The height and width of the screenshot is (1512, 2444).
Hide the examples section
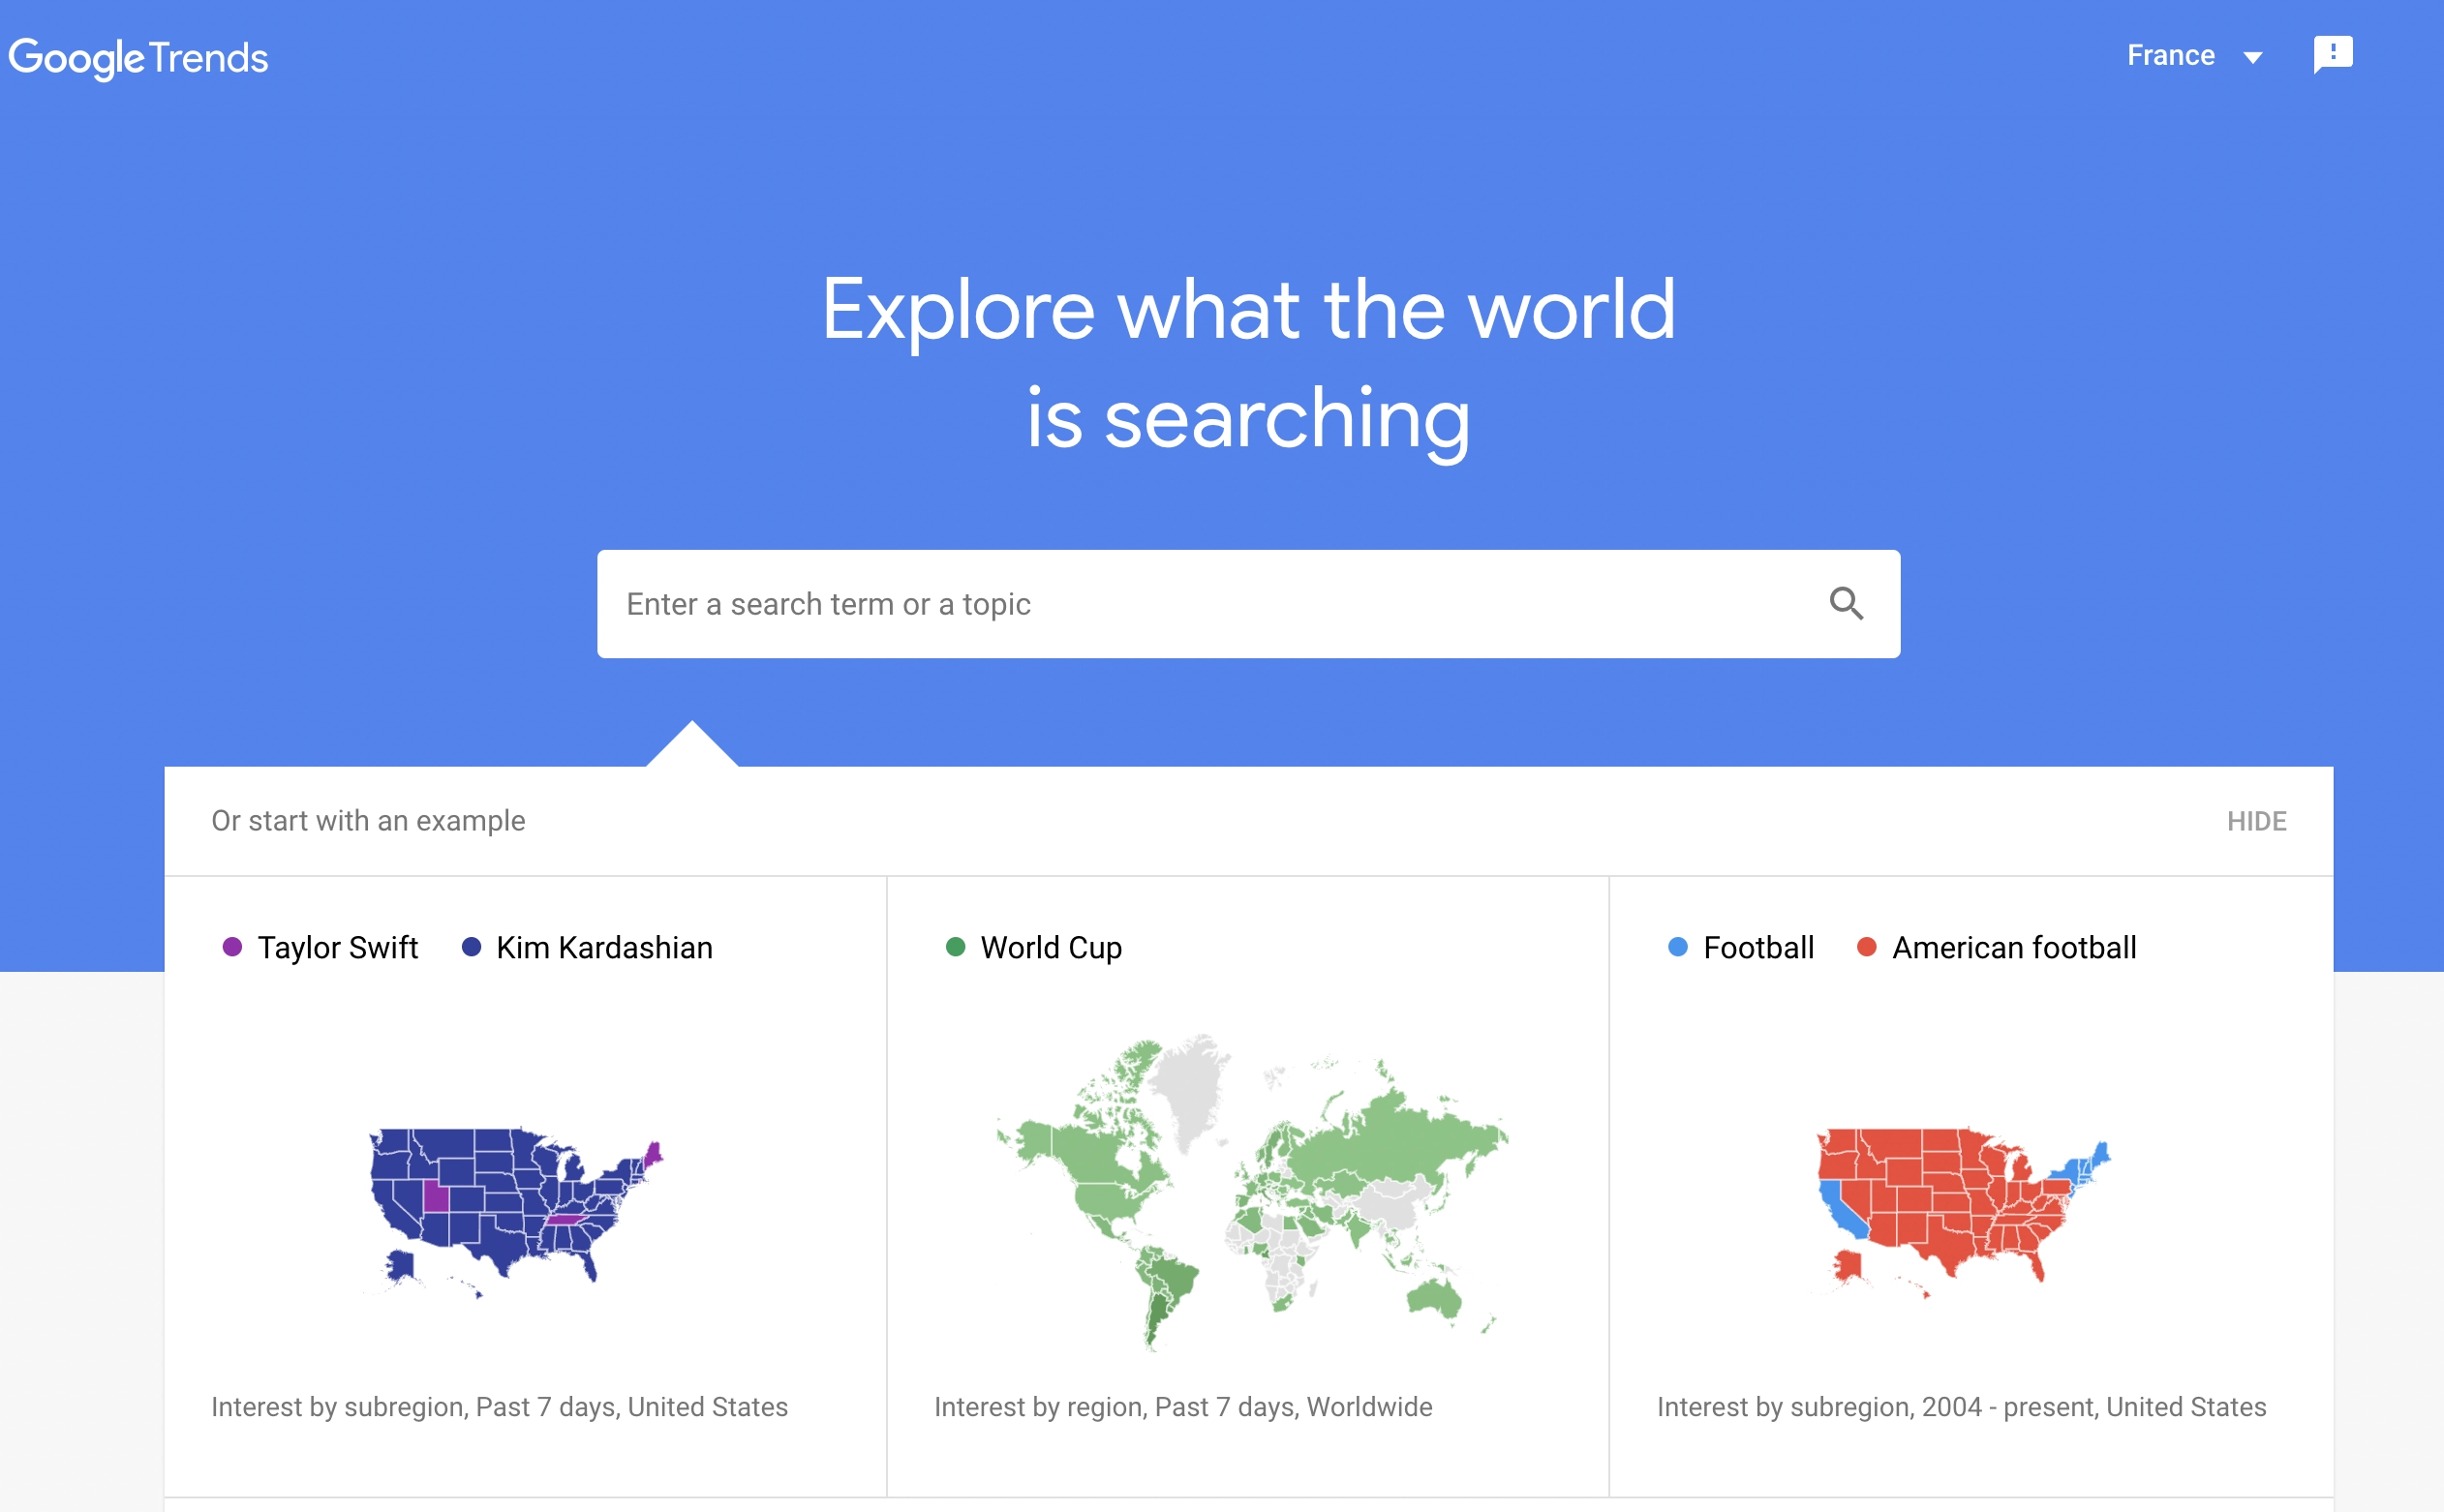point(2256,821)
